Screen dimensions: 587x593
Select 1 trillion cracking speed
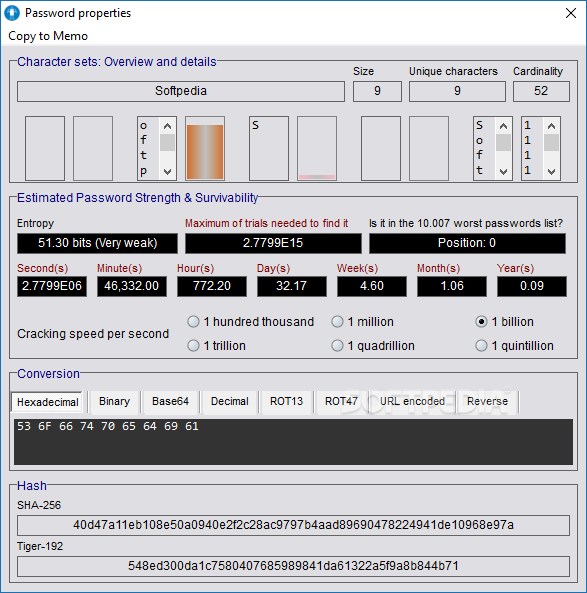point(217,346)
